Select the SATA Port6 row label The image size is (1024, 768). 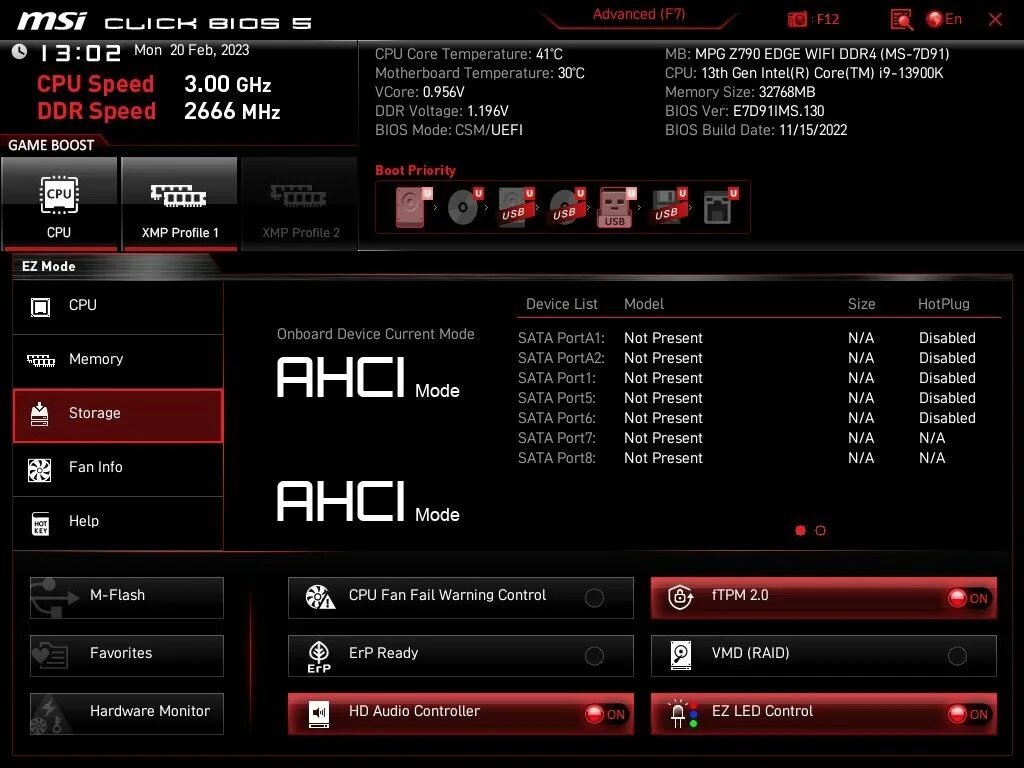click(557, 419)
